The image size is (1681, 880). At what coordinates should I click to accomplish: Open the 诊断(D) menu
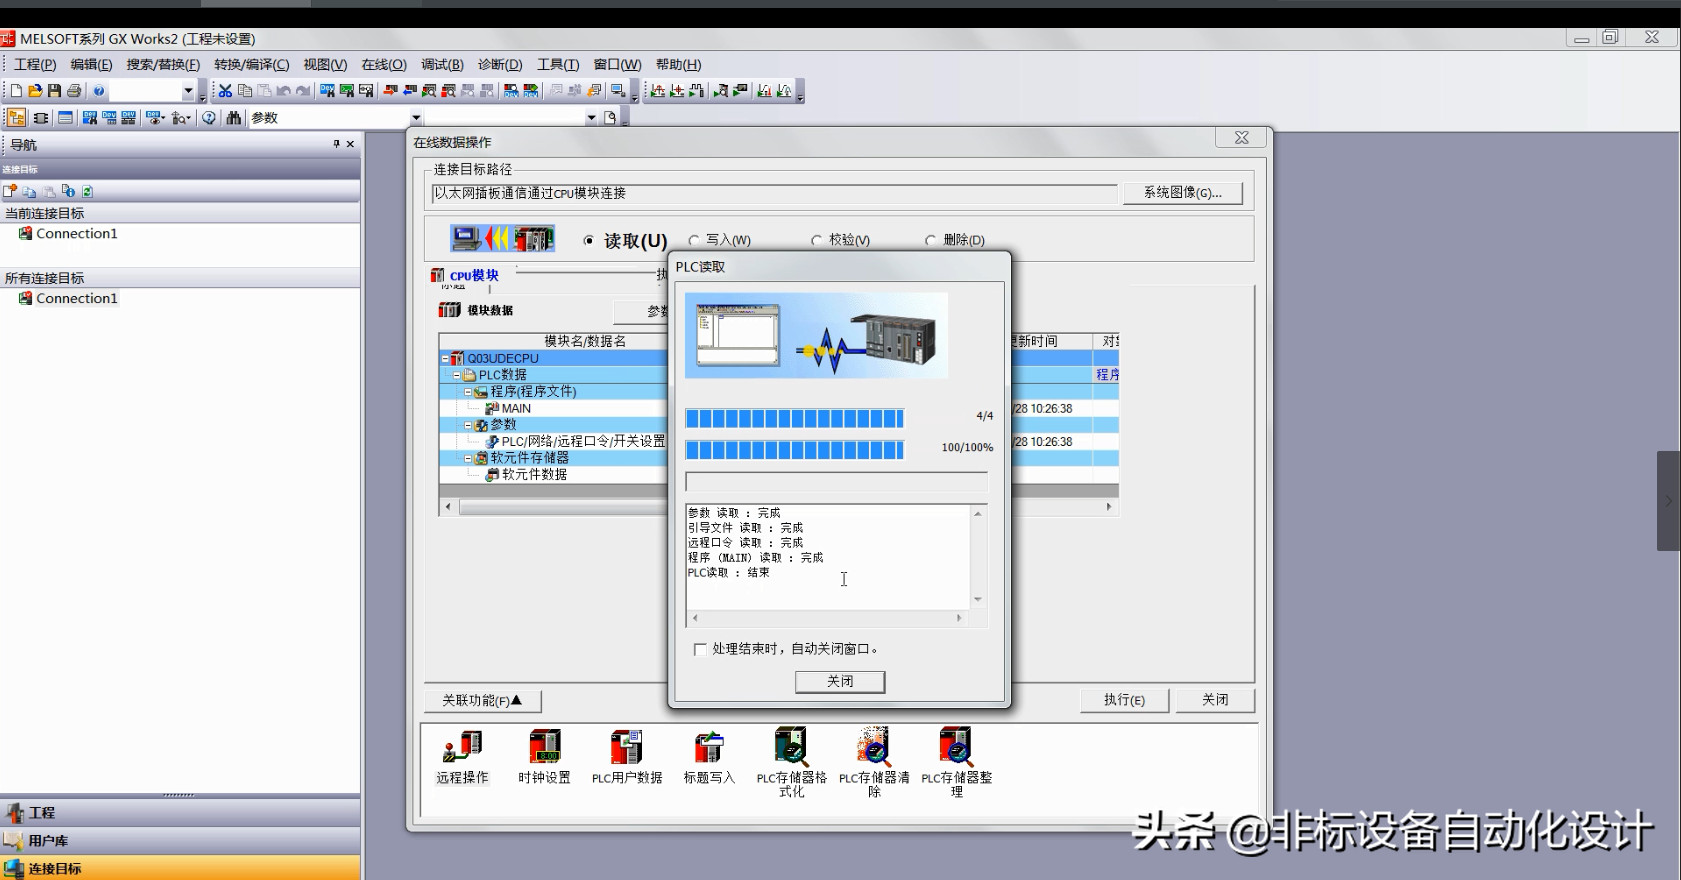(500, 64)
